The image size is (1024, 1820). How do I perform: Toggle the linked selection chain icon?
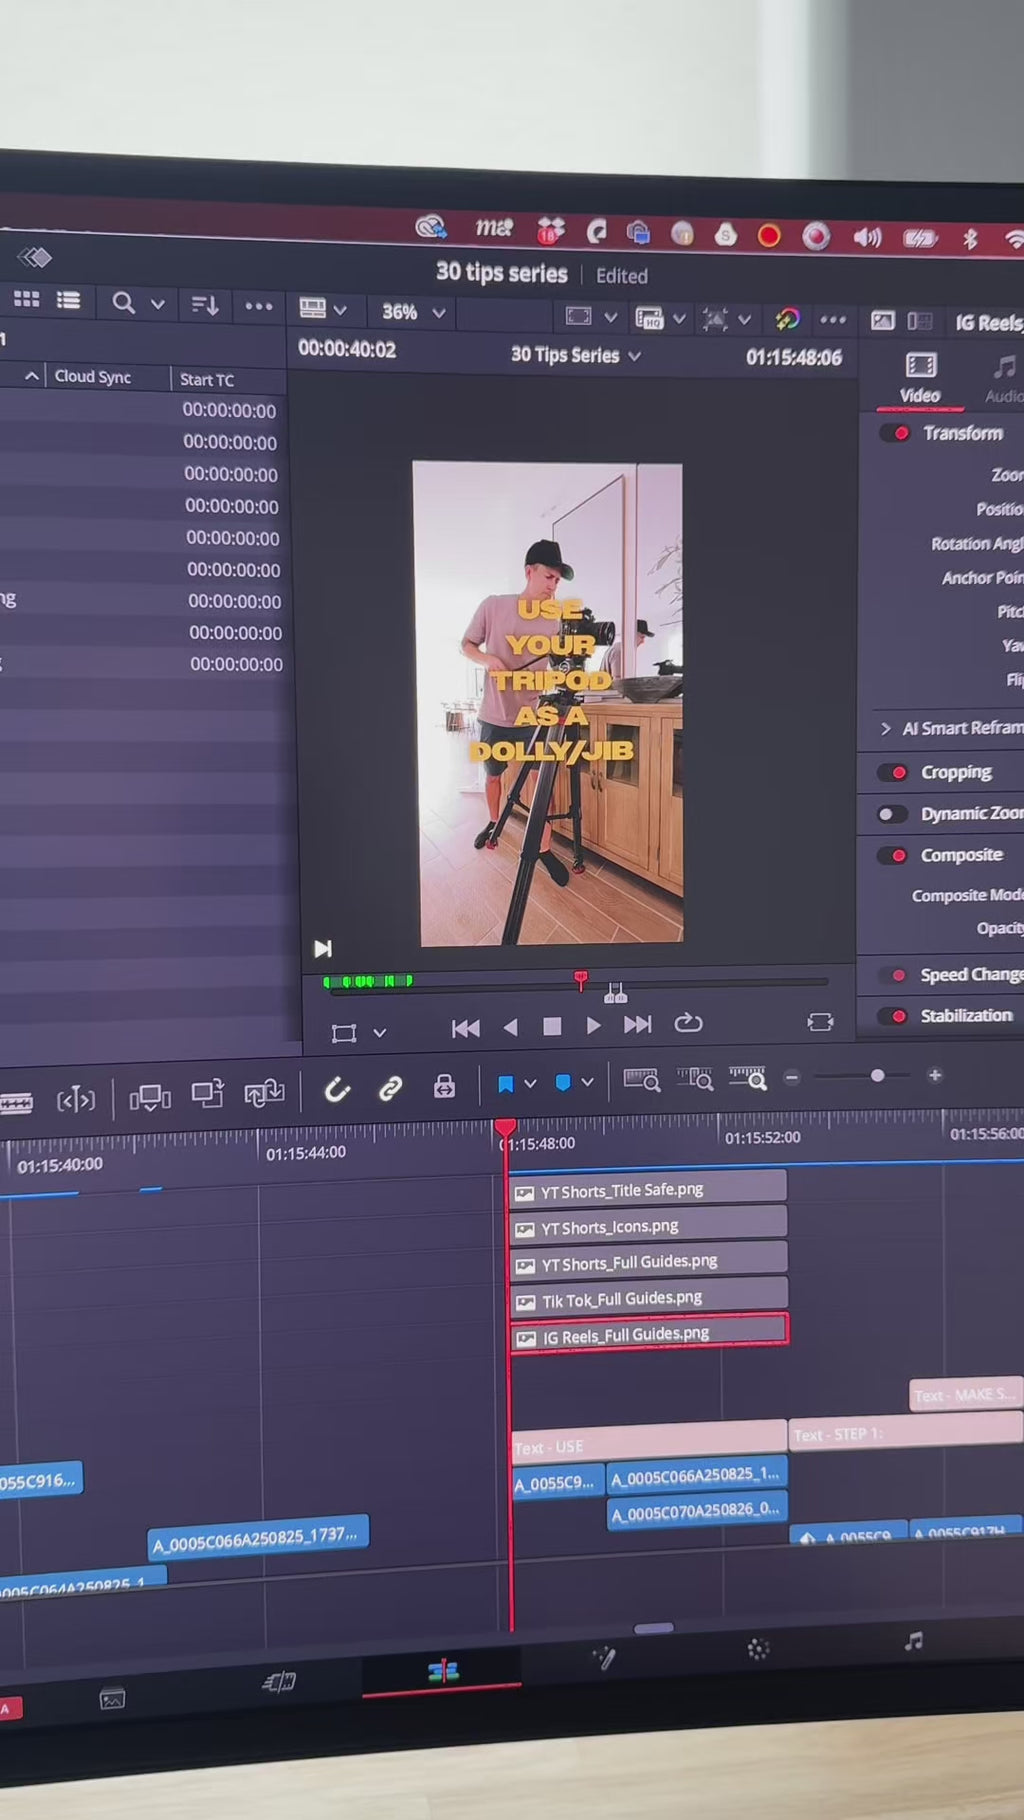[390, 1088]
